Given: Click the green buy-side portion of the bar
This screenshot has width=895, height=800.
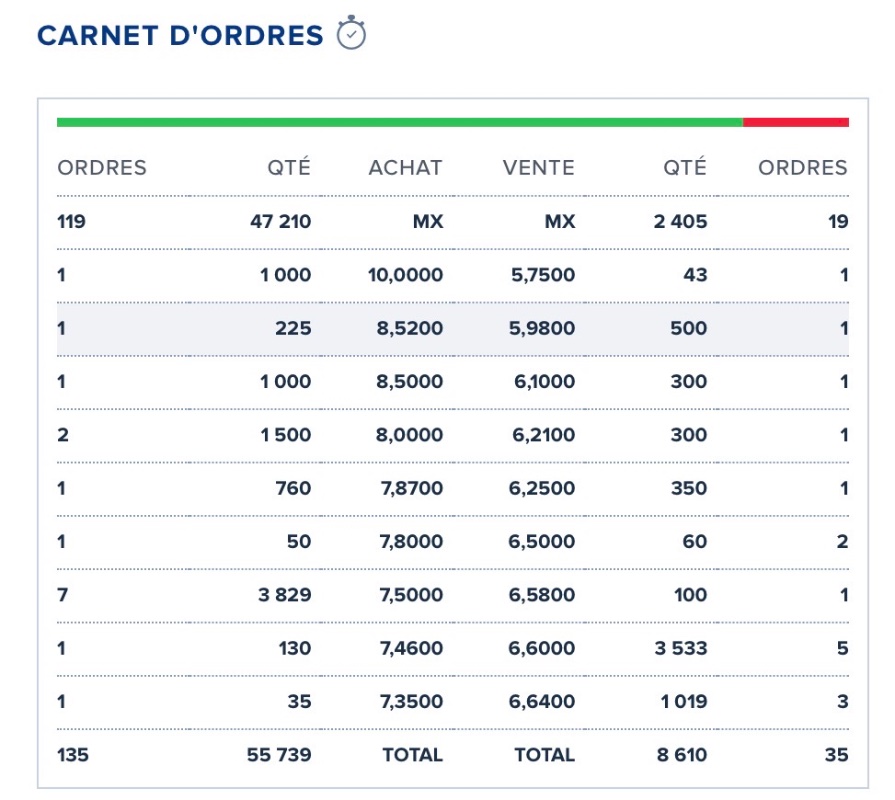Looking at the screenshot, I should [x=400, y=122].
